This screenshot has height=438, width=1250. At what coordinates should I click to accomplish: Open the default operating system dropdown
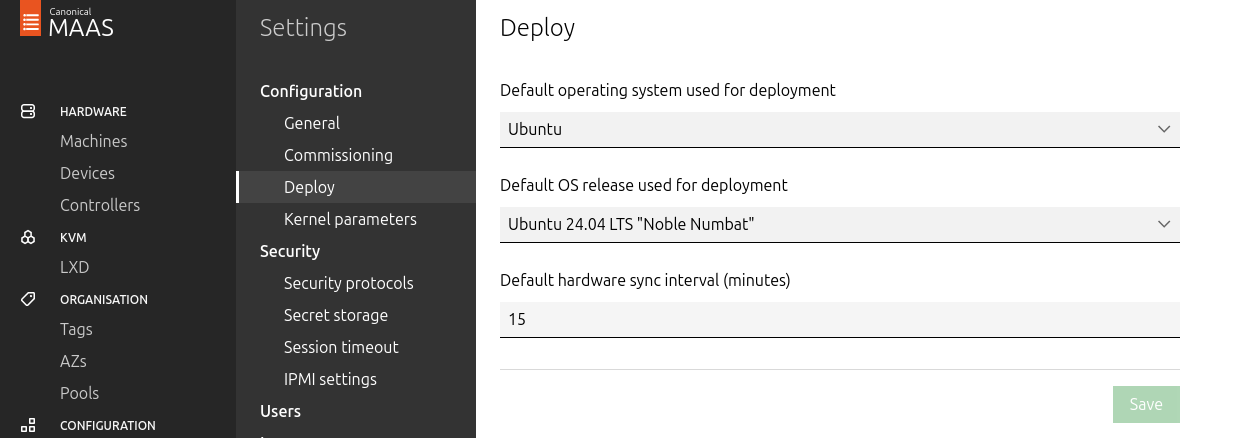838,129
